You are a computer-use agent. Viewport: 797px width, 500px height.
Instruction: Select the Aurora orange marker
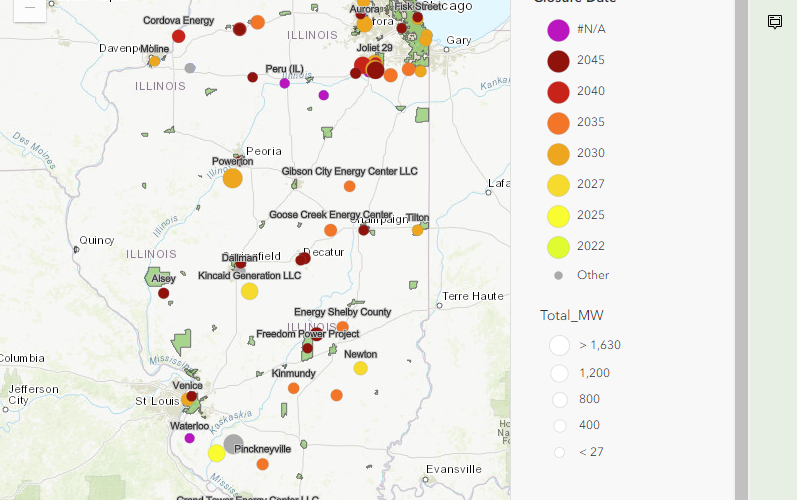[x=364, y=24]
